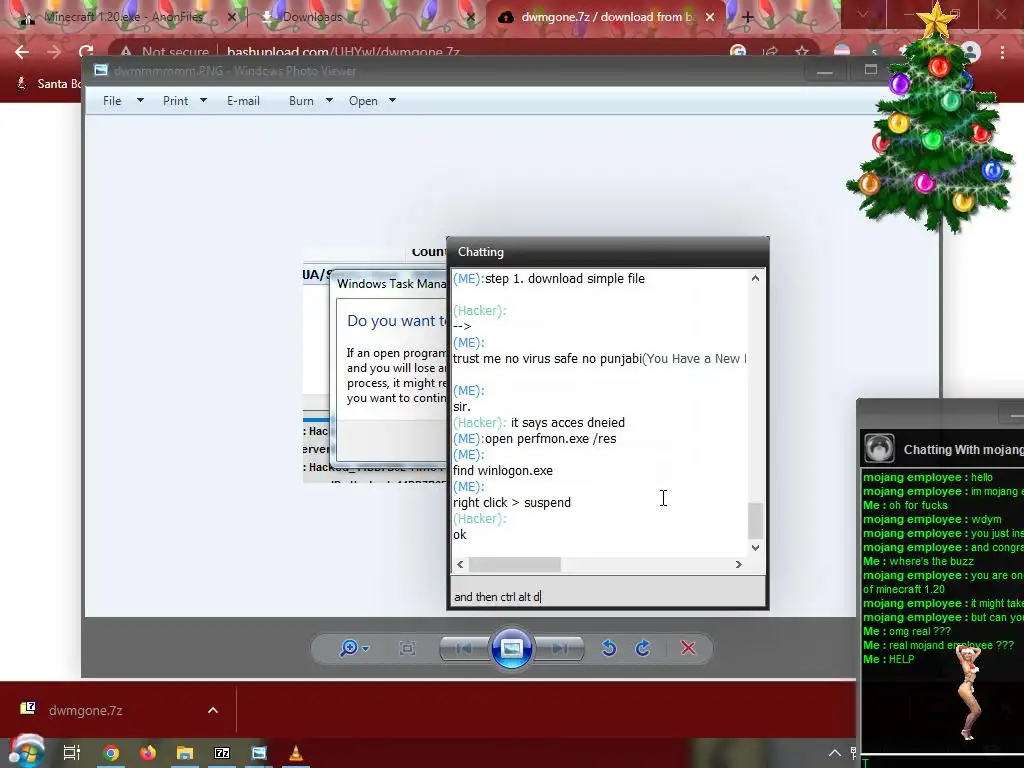Open a new Chrome tab with plus
This screenshot has height=768, width=1024.
[748, 18]
